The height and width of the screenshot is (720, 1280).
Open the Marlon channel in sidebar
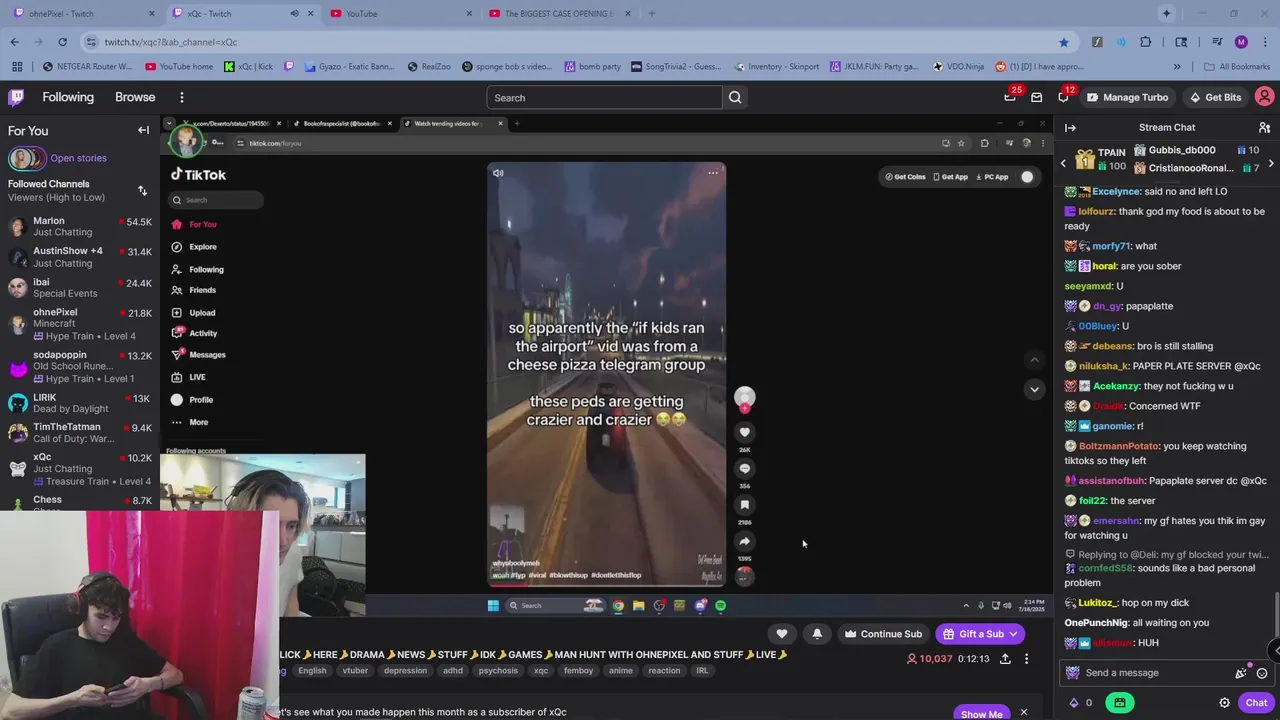80,226
